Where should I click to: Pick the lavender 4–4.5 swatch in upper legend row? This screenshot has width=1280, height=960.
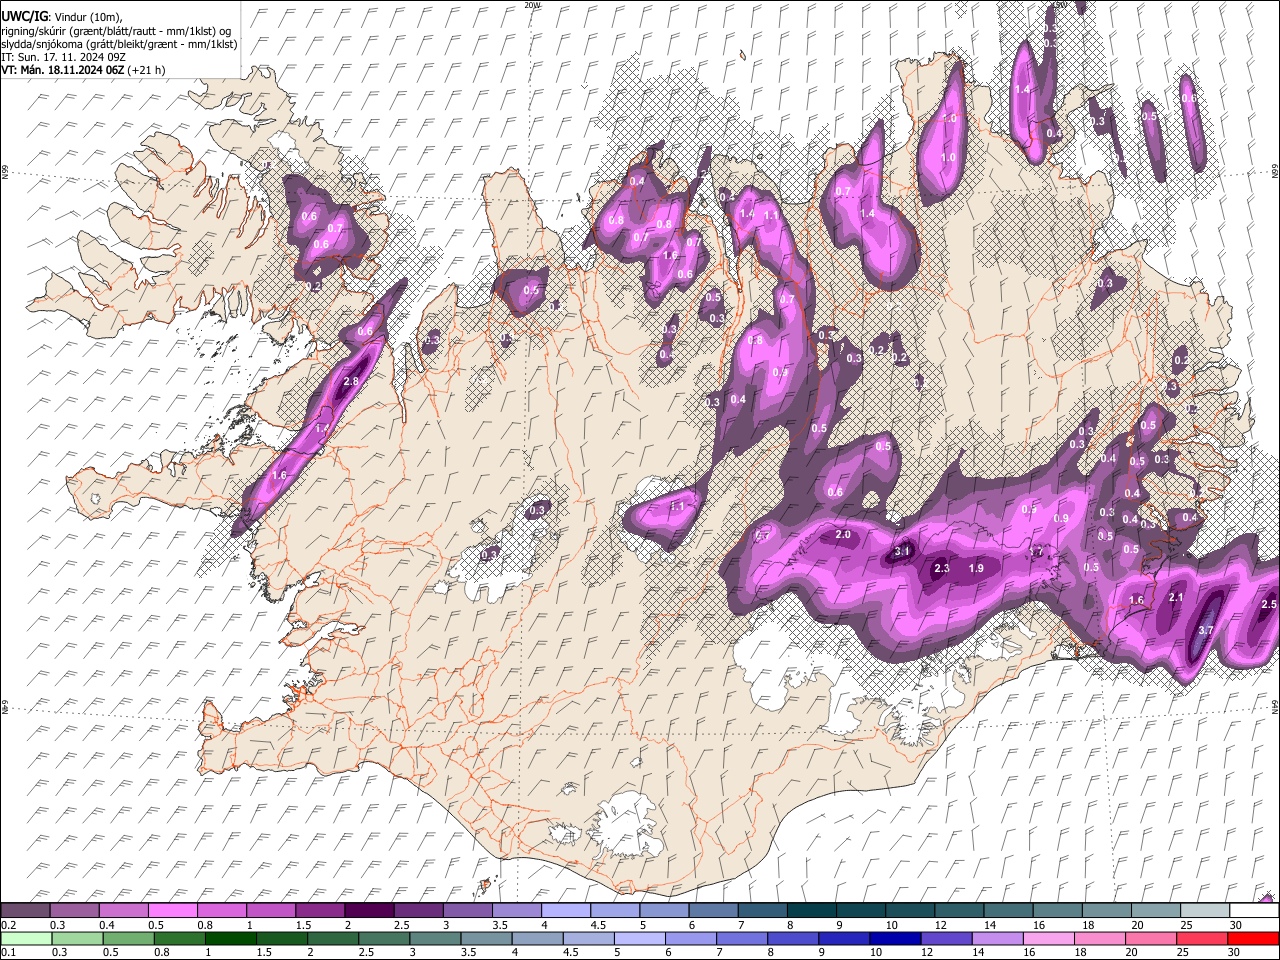[565, 911]
